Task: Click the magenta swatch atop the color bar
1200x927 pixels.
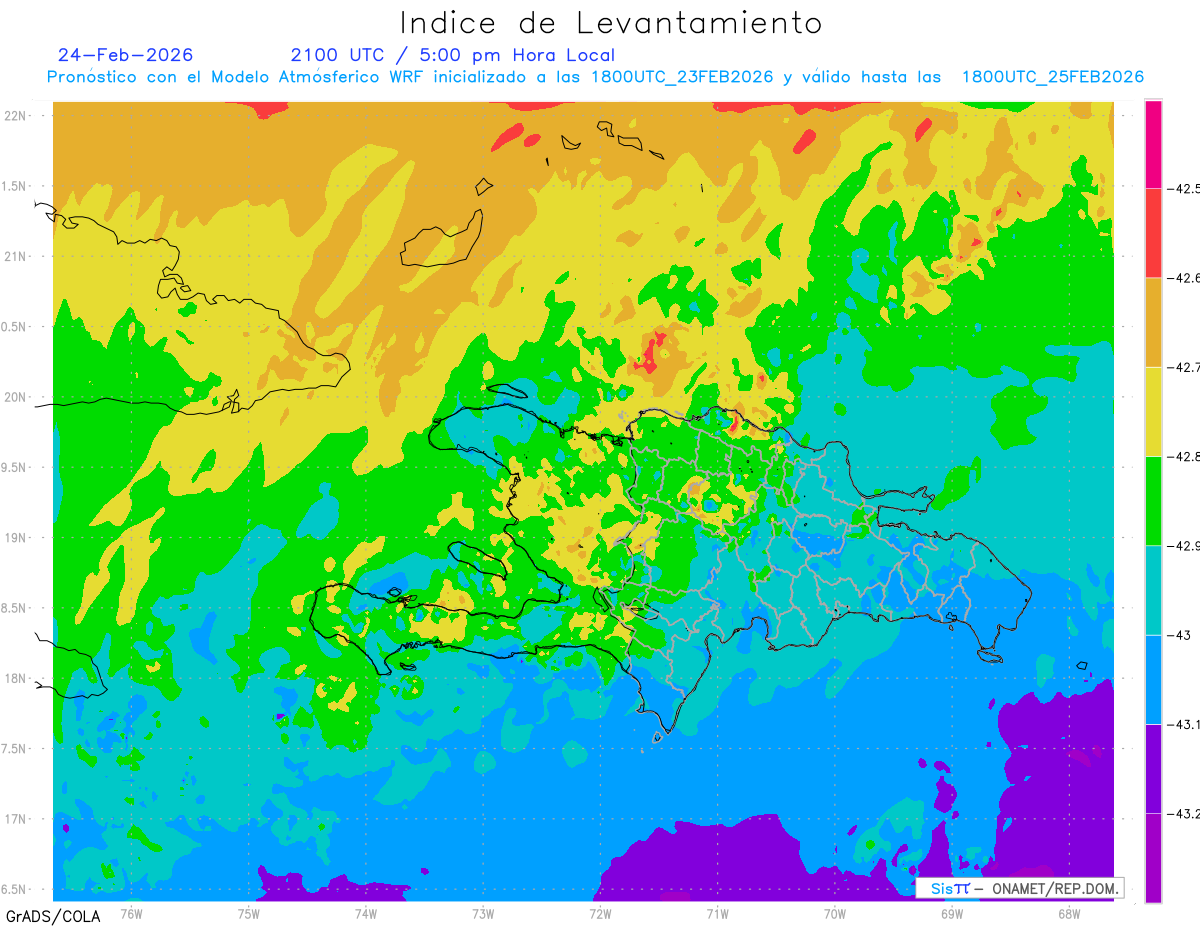Action: click(x=1153, y=143)
